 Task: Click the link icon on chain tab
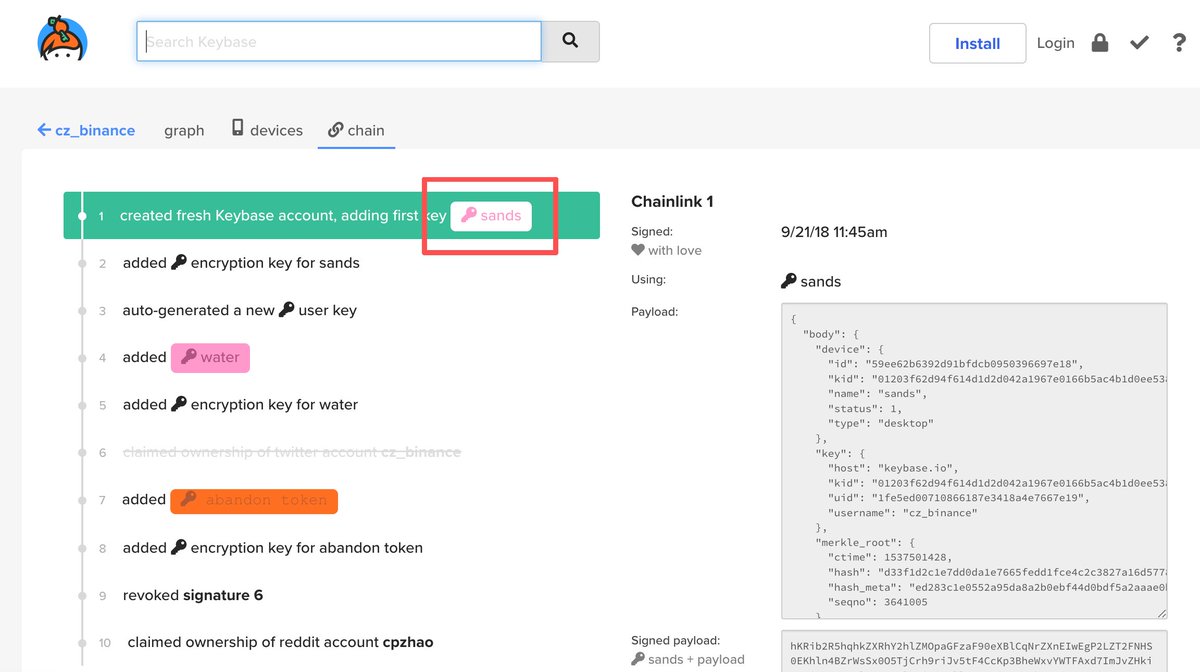tap(336, 130)
